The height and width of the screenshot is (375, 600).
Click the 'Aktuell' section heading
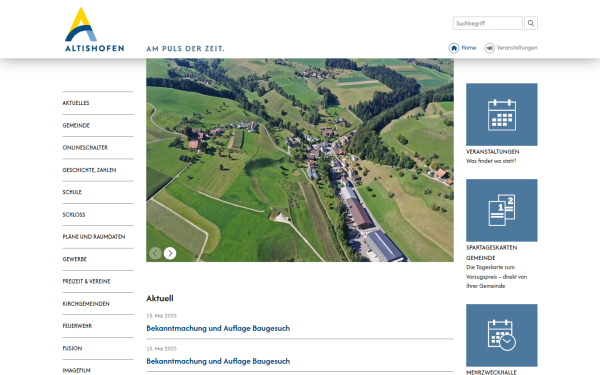pos(160,298)
